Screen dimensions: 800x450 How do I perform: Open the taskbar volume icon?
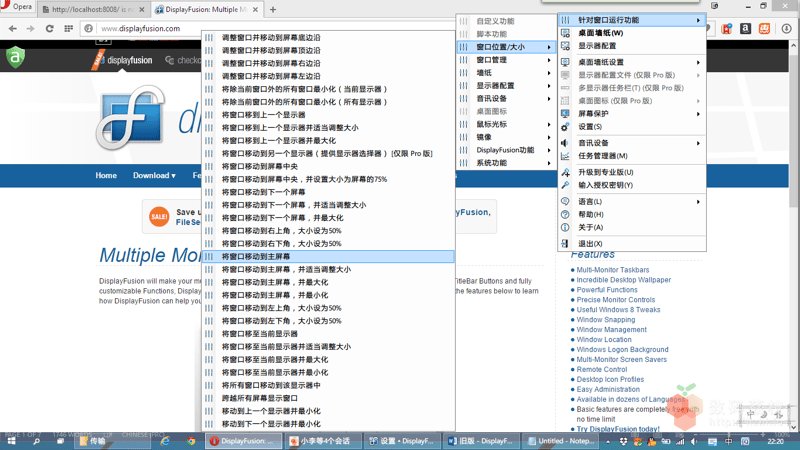click(x=694, y=441)
